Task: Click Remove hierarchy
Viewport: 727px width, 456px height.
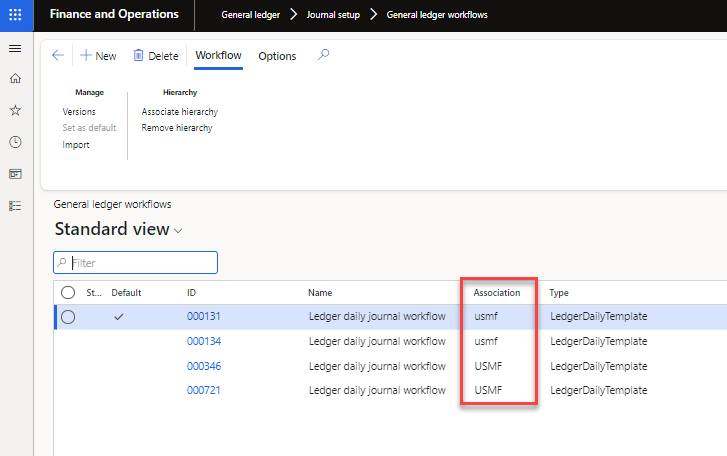Action: point(177,128)
